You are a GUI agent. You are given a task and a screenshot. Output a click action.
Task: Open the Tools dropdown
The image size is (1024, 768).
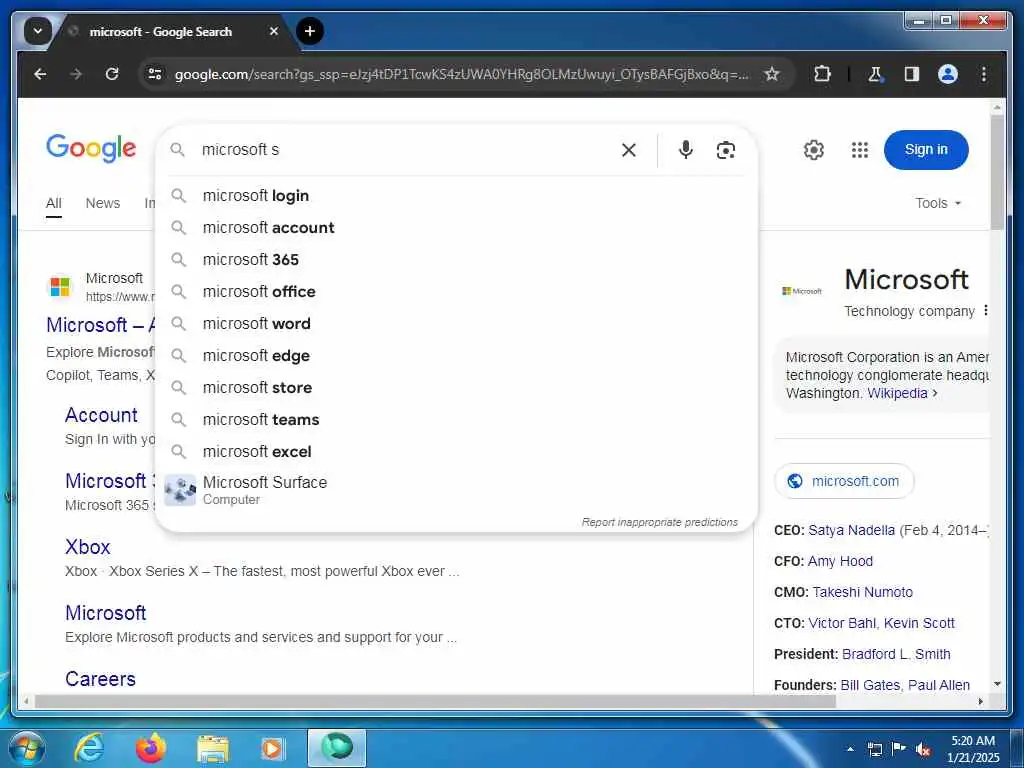click(938, 203)
